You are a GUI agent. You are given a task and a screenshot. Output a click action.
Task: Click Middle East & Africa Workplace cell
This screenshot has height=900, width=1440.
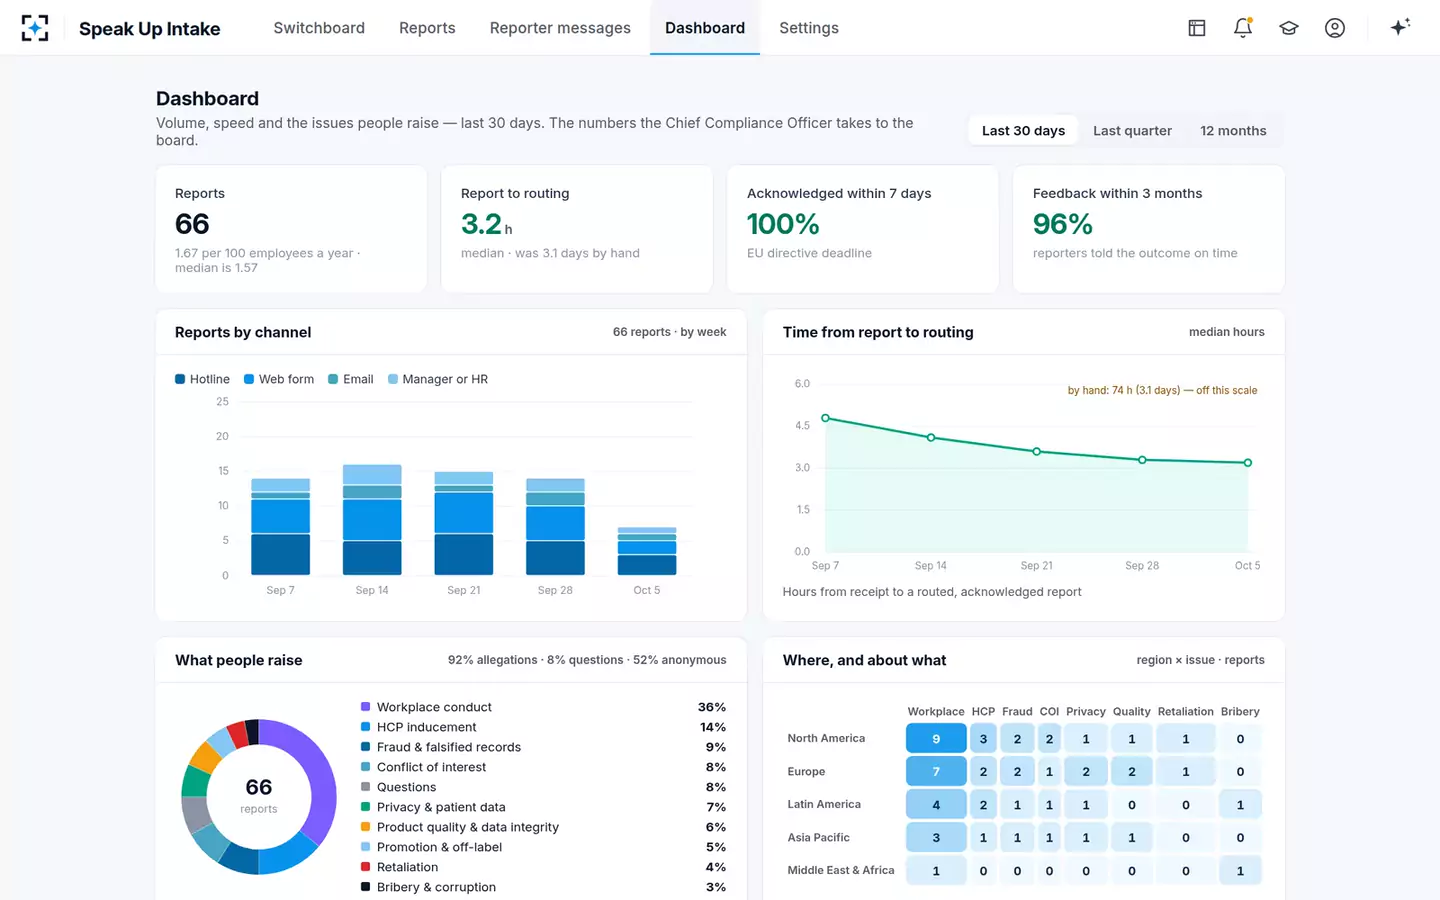(x=936, y=871)
